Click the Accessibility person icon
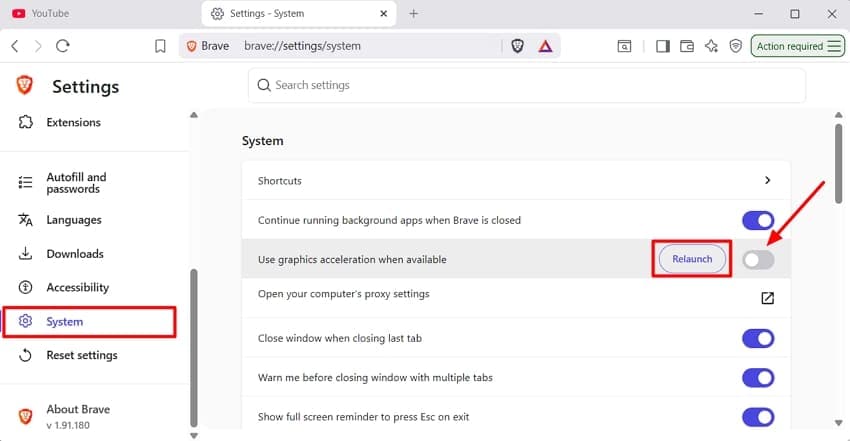 click(x=25, y=287)
